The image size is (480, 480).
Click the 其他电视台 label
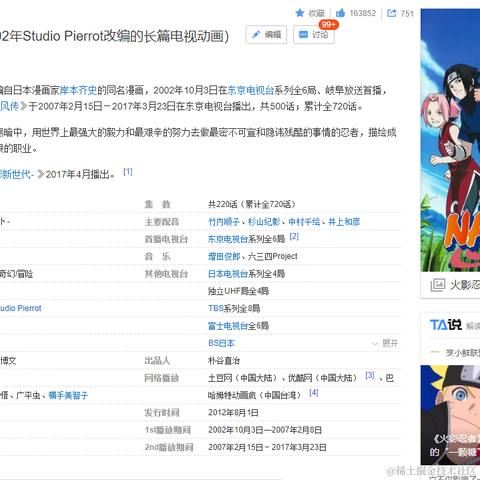(166, 274)
